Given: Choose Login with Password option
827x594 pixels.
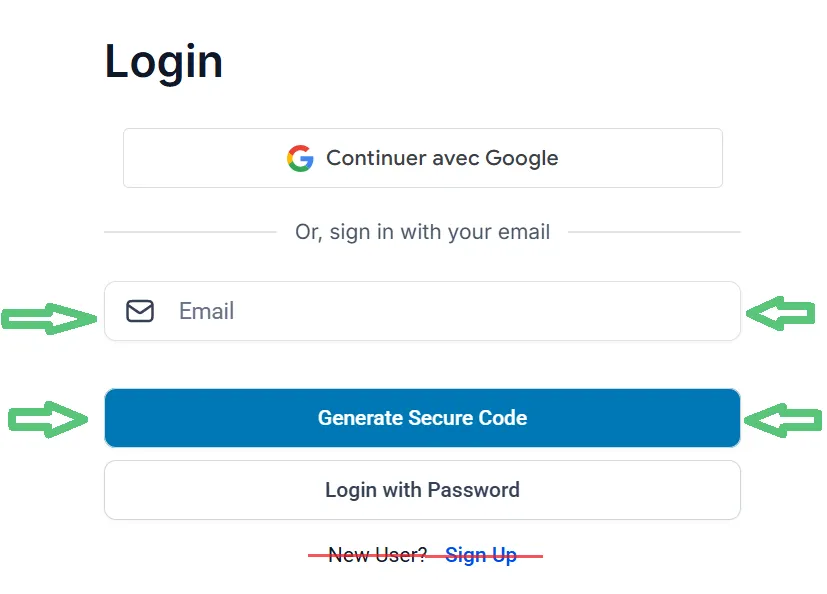Looking at the screenshot, I should [x=422, y=490].
